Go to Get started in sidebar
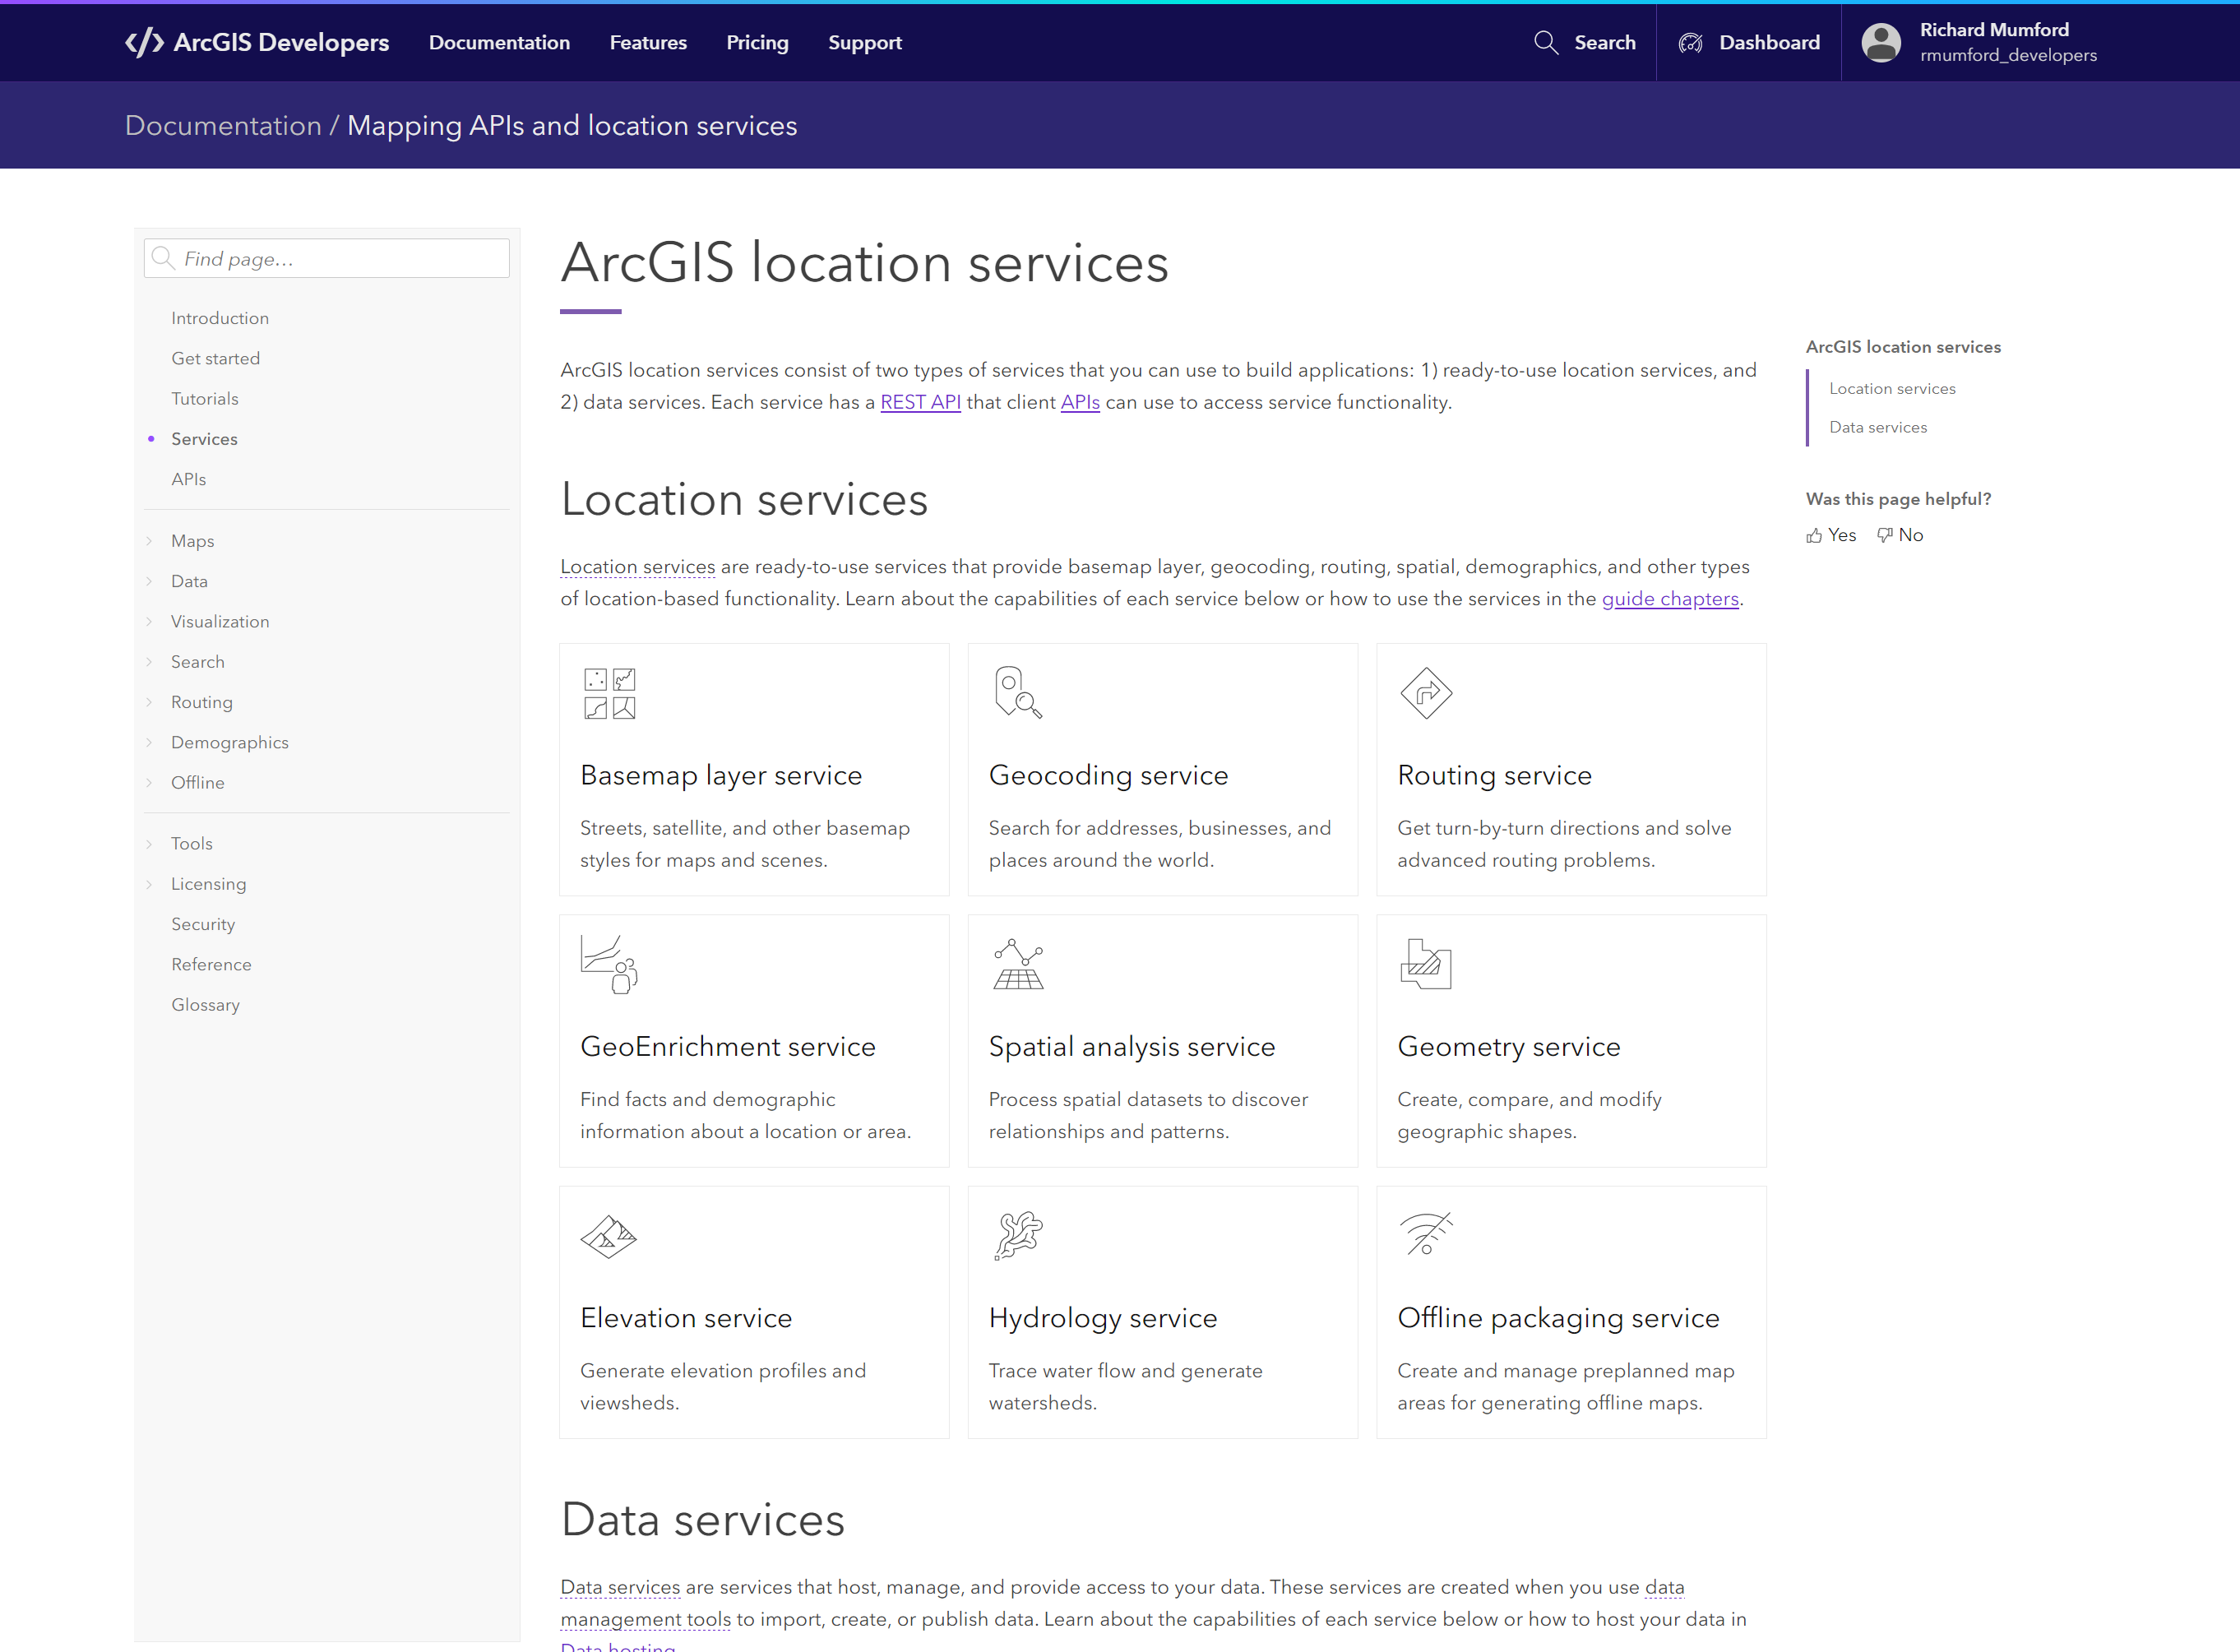The width and height of the screenshot is (2240, 1652). click(215, 358)
